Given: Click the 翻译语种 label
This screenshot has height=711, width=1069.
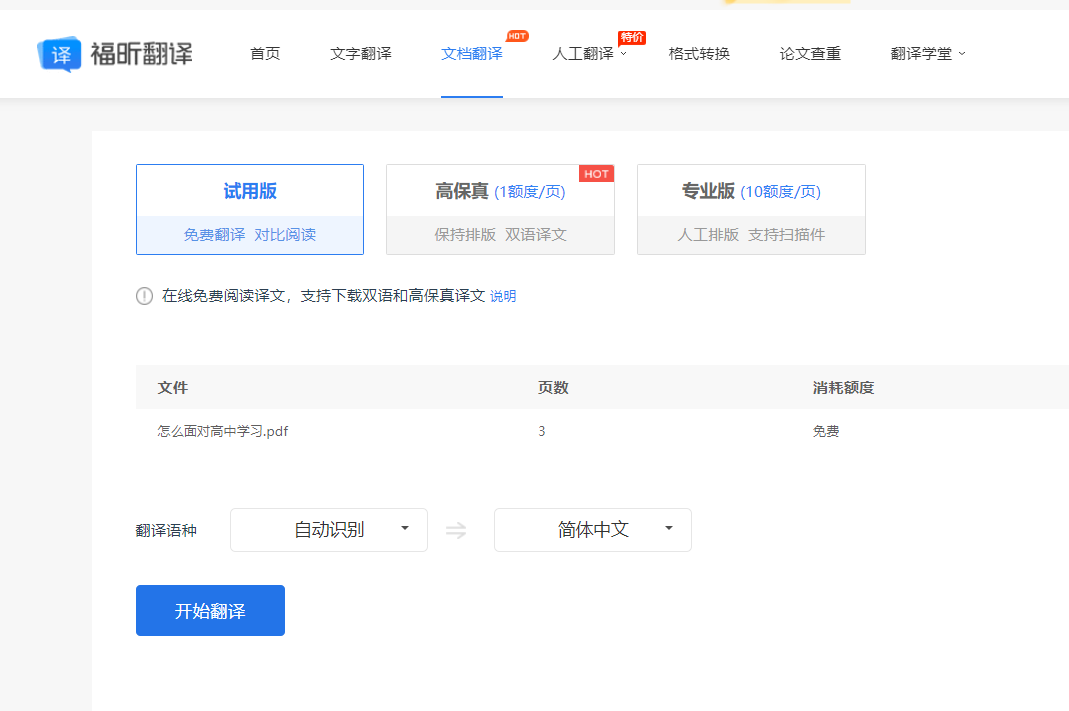Looking at the screenshot, I should [166, 531].
